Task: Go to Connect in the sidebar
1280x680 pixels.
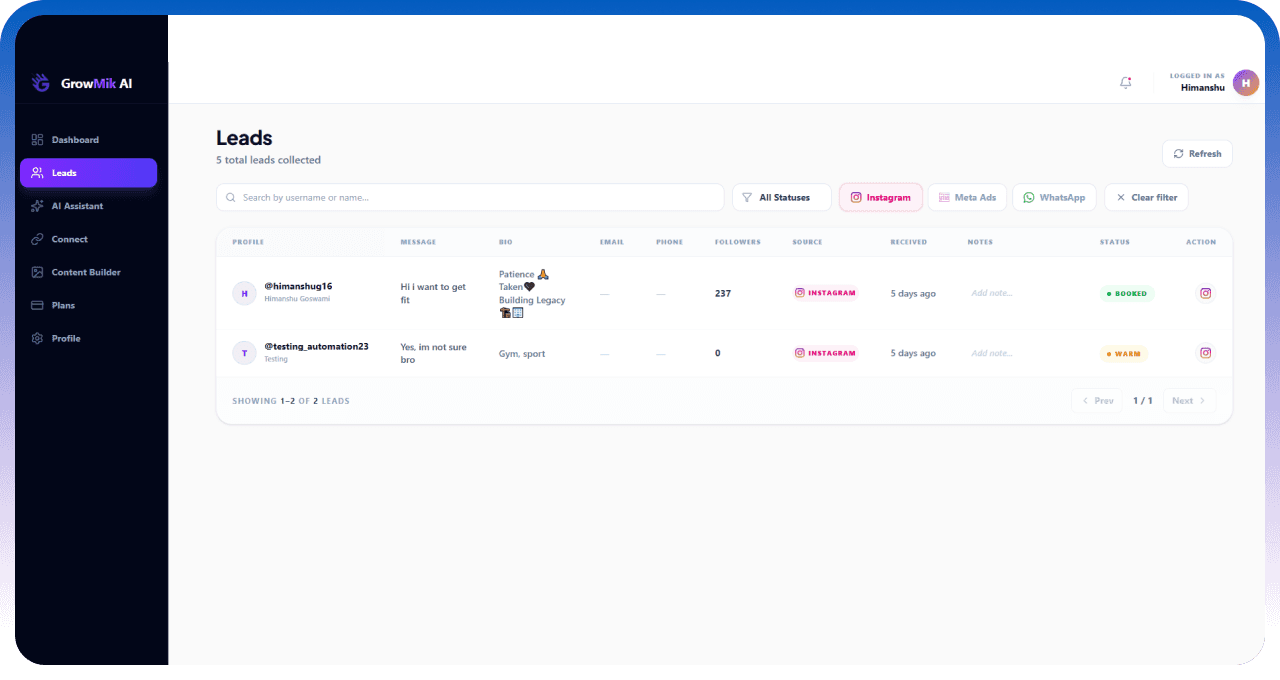Action: (88, 239)
